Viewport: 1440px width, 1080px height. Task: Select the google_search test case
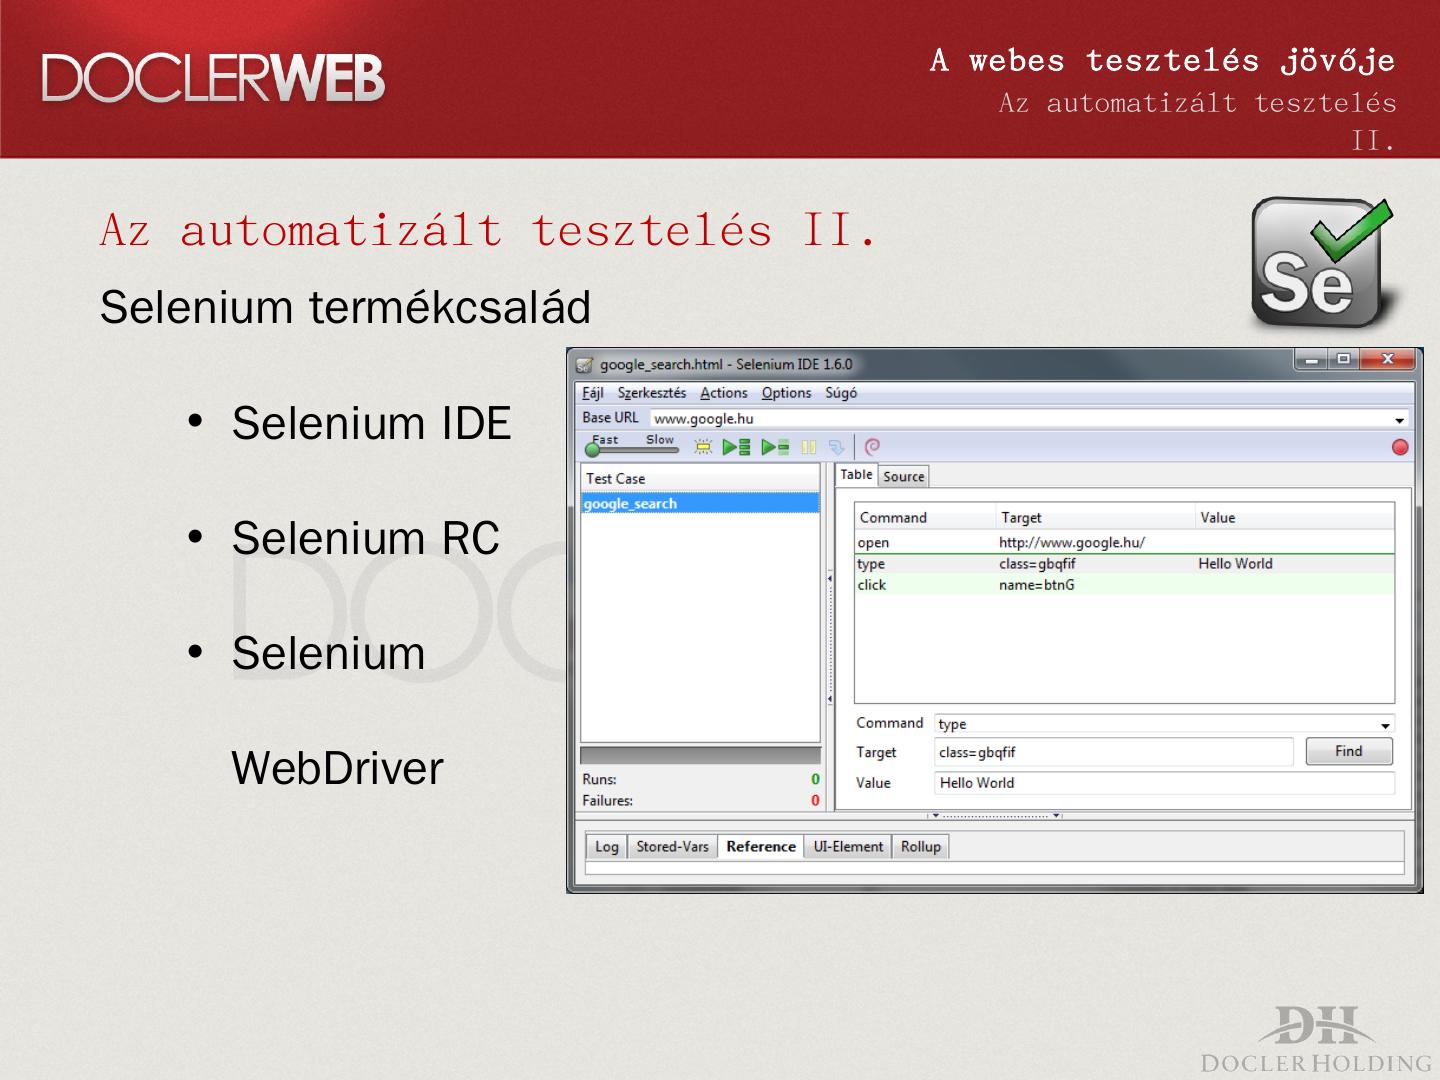tap(700, 504)
